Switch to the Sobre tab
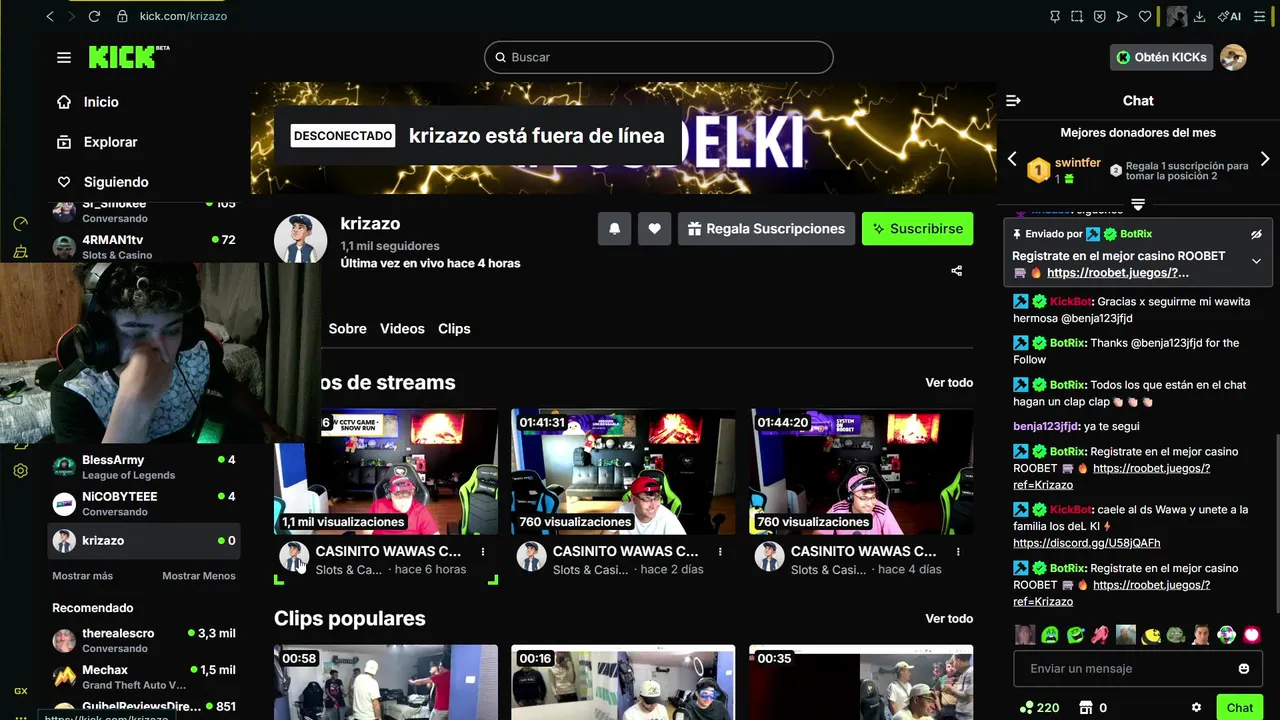 (347, 328)
